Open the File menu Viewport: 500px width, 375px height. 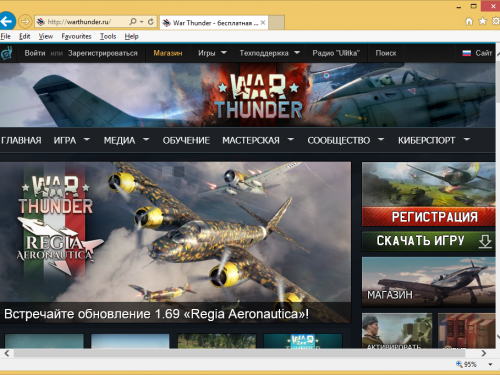[6, 36]
